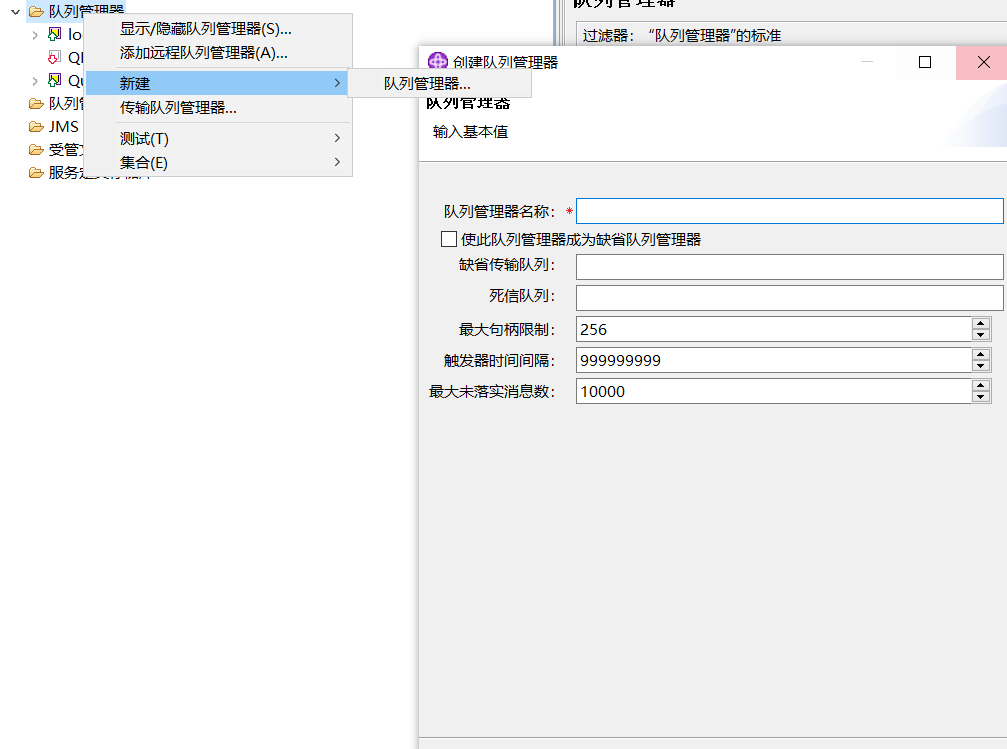Open the 集合(E) menu entry
This screenshot has width=1007, height=749.
tap(218, 163)
